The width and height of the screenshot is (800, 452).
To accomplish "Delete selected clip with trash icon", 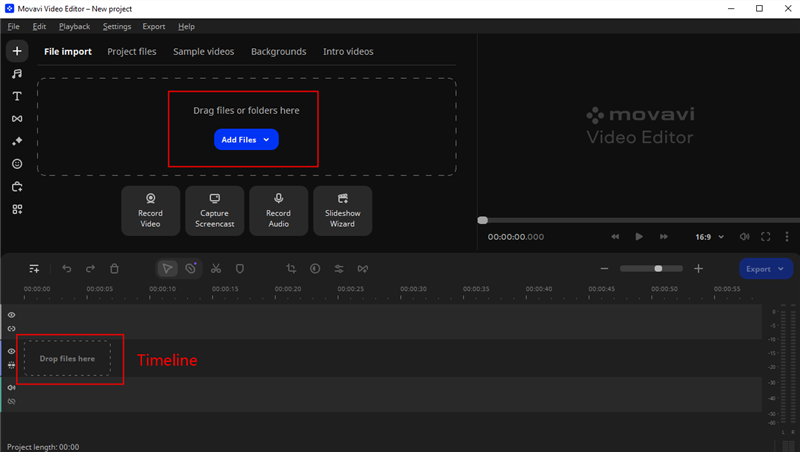I will 114,269.
